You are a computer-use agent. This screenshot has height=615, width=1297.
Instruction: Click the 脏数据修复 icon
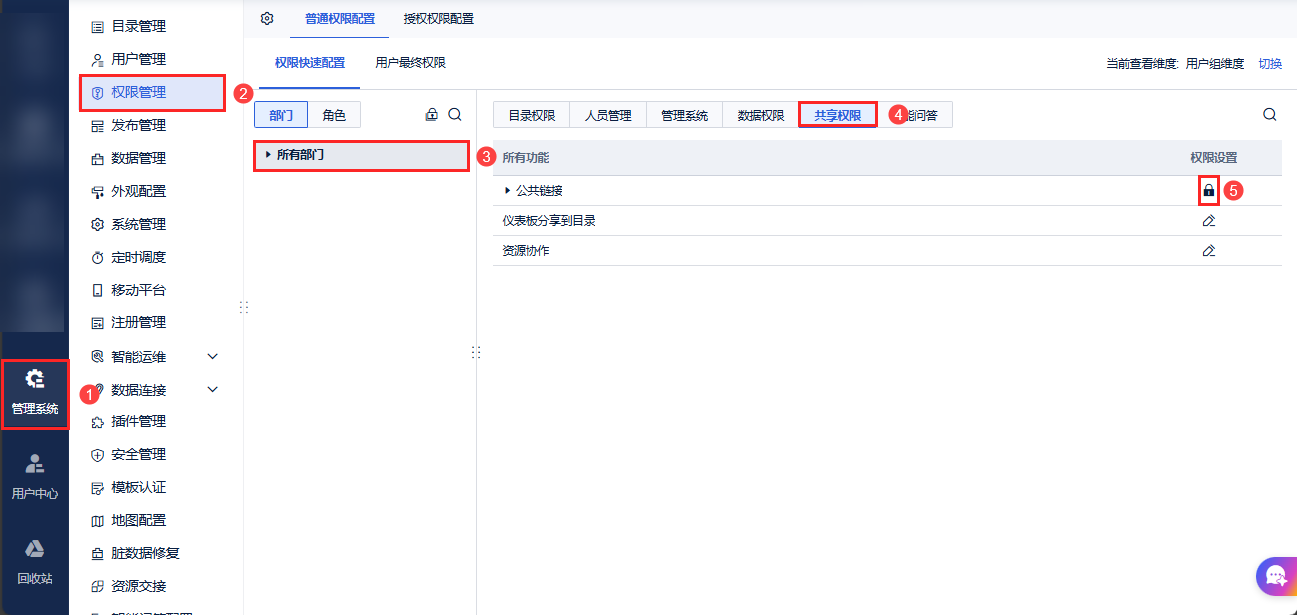point(97,553)
